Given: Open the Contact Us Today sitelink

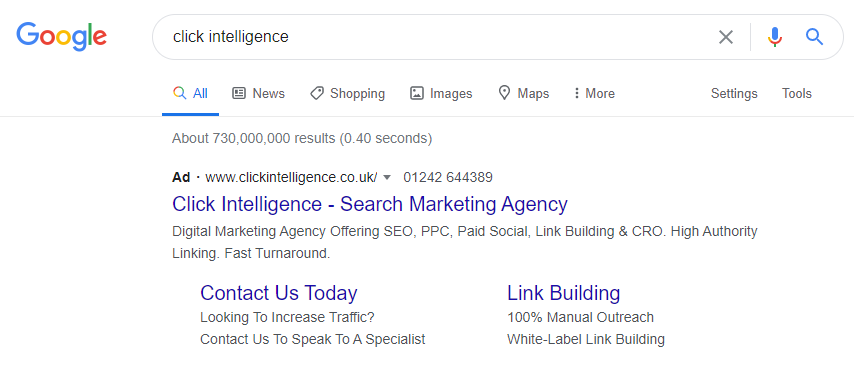Looking at the screenshot, I should pos(279,293).
